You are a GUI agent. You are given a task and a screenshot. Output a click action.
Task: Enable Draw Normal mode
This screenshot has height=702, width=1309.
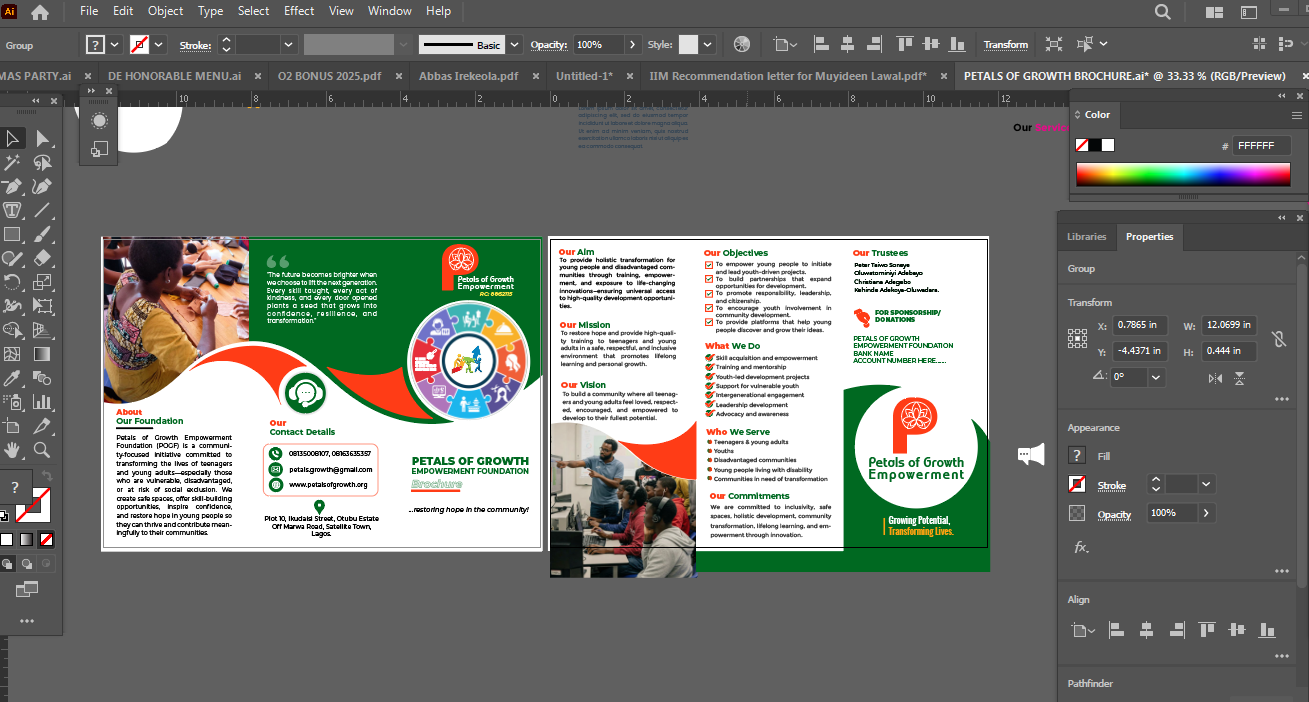point(7,564)
